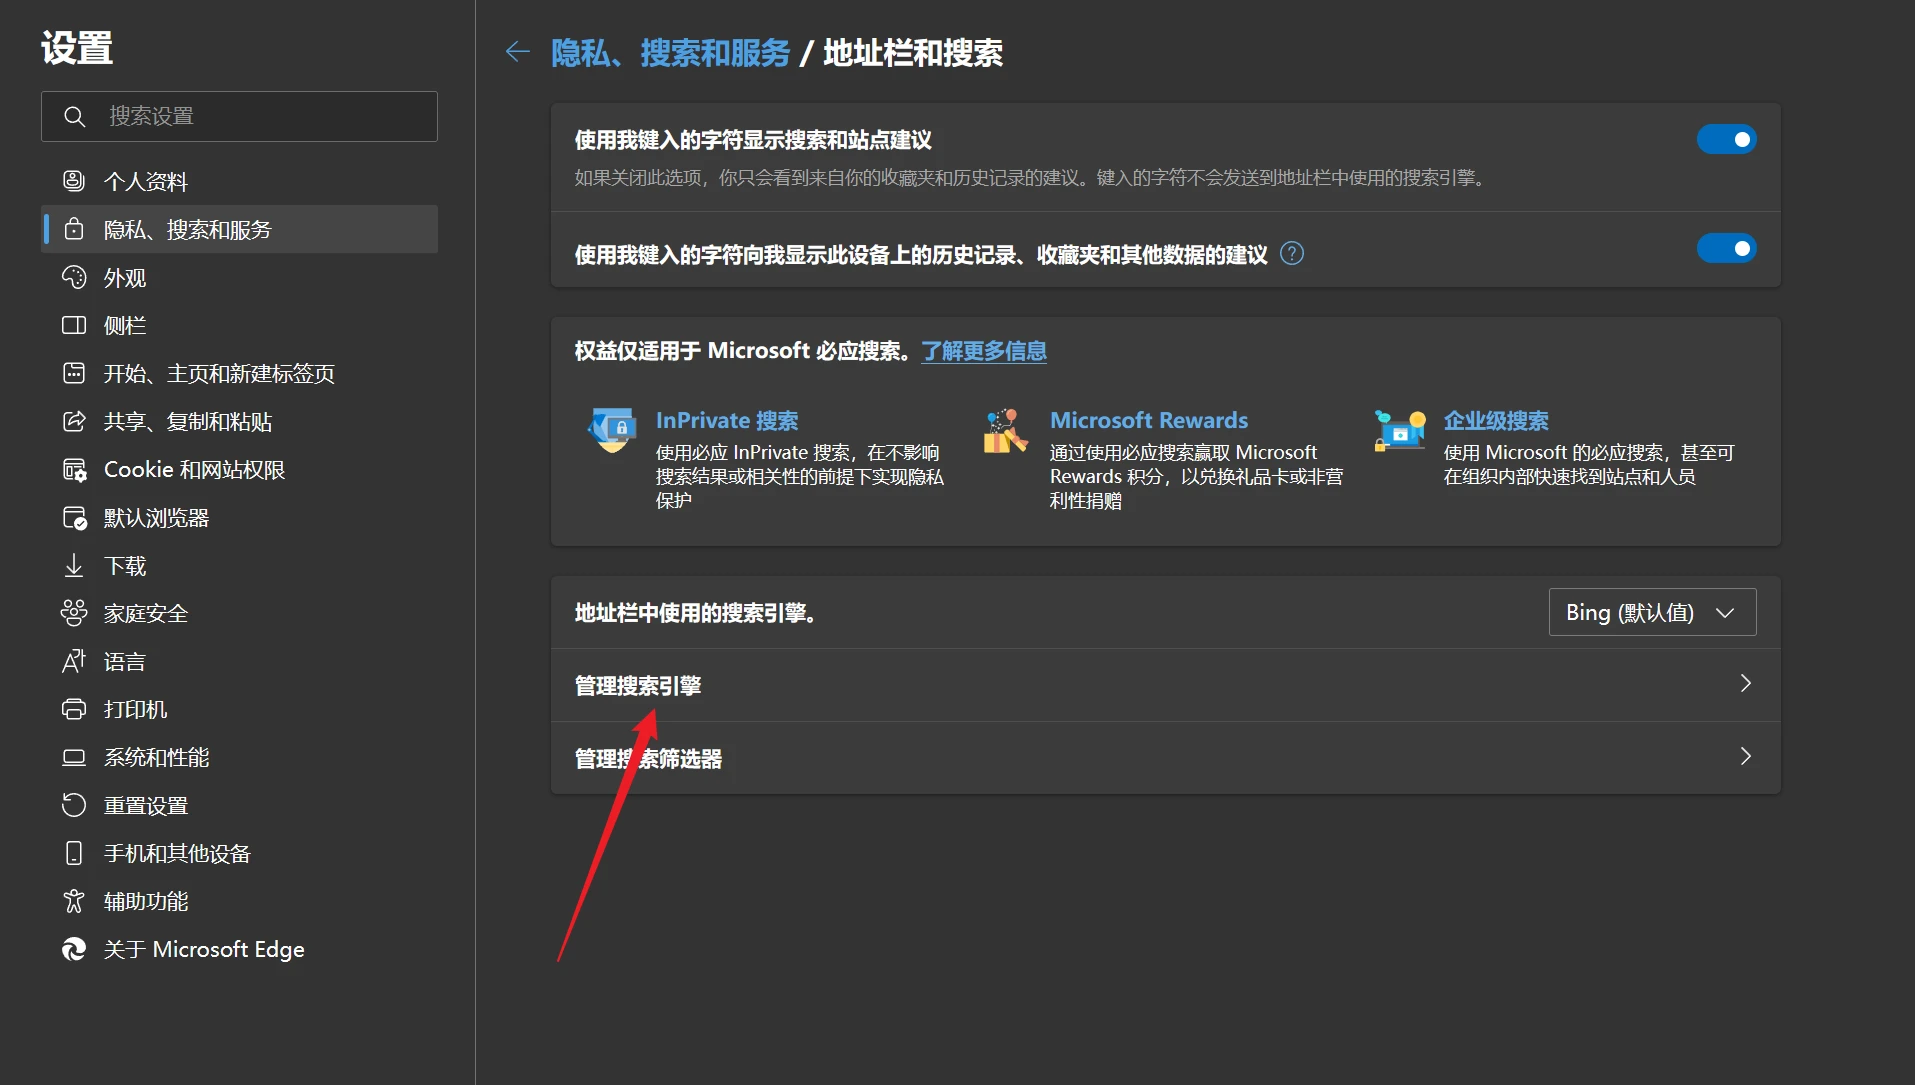Screen dimensions: 1915x1085
Task: Click the Microsoft Rewards gift icon
Action: click(x=1006, y=430)
